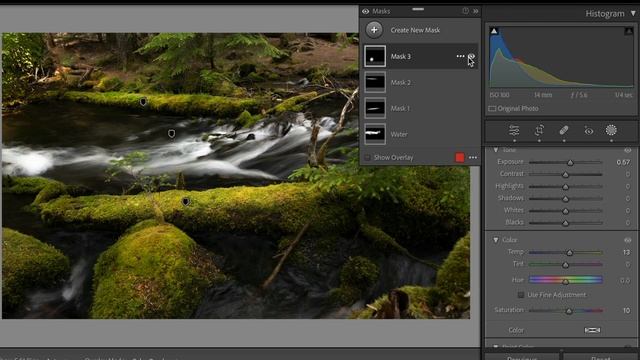This screenshot has width=640, height=360.
Task: Click the Exposure value 0.67 field
Action: pyautogui.click(x=623, y=162)
